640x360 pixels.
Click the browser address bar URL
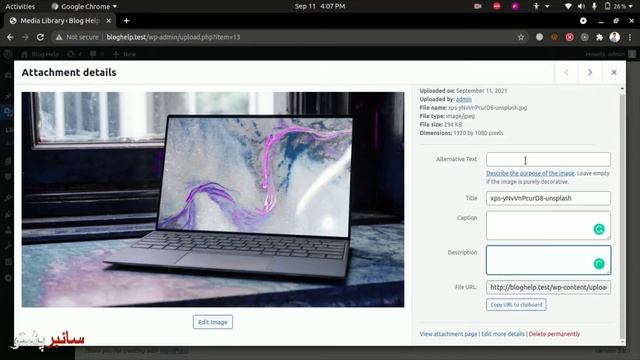coord(173,37)
